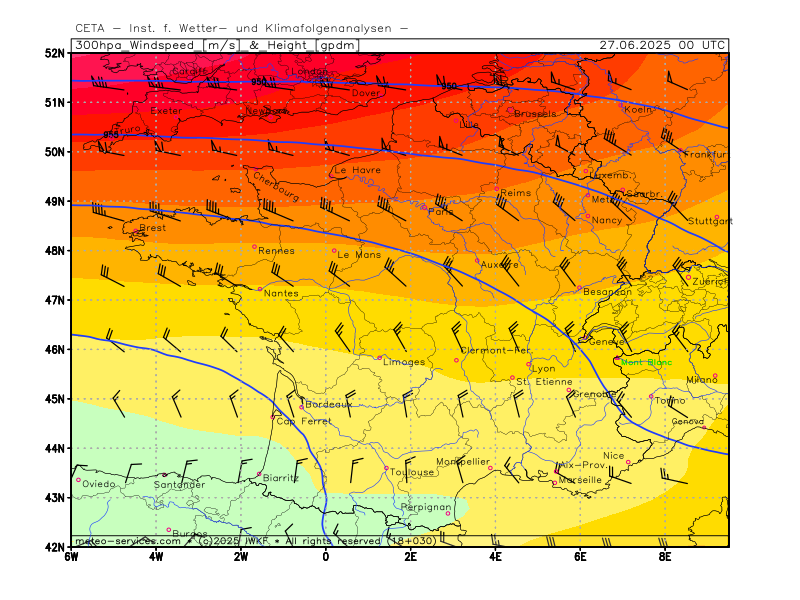Screen dimensions: 800x600
Task: Click the Cap Ferret label
Action: click(x=304, y=421)
